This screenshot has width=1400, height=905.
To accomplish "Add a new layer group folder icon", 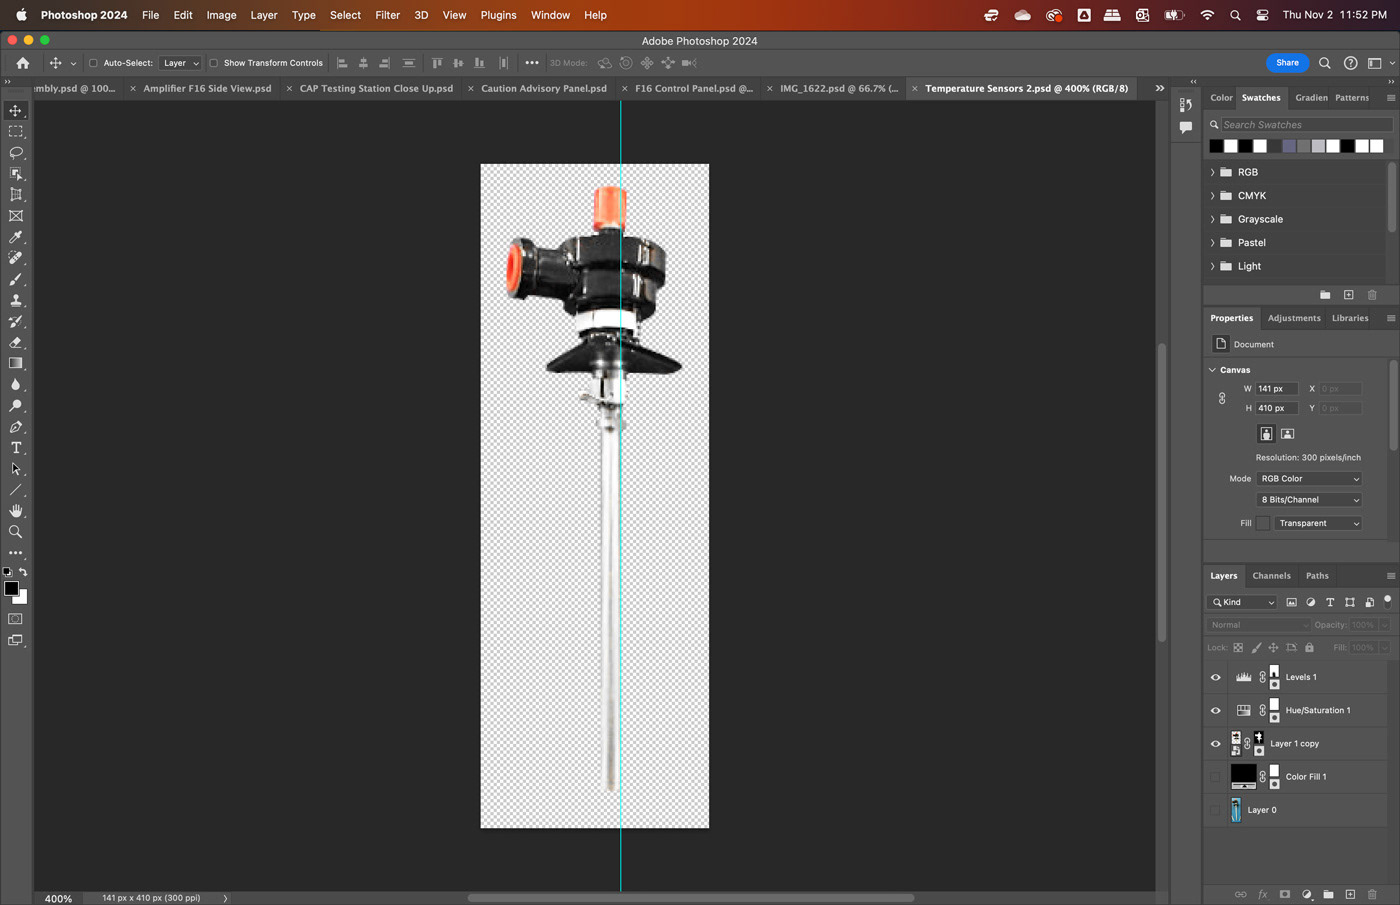I will point(1328,894).
